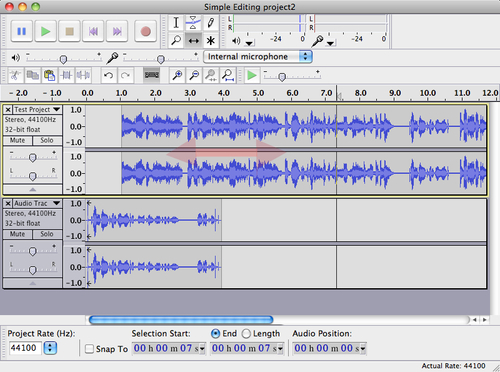Start recording with the Record button
Image resolution: width=500 pixels, height=372 pixels.
point(145,31)
